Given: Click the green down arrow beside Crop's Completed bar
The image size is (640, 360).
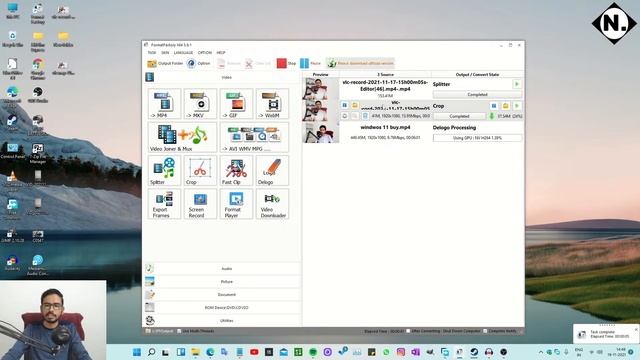Looking at the screenshot, I should (x=492, y=116).
